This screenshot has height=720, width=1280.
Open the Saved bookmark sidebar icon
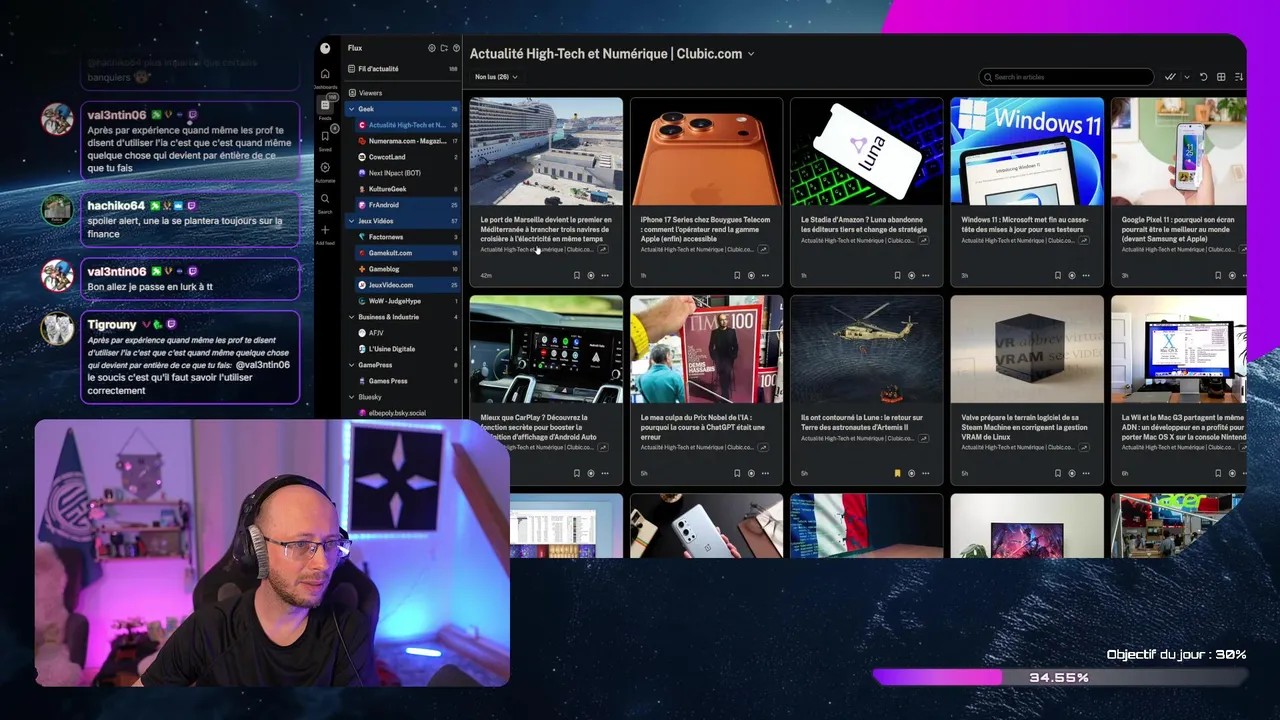pyautogui.click(x=325, y=136)
